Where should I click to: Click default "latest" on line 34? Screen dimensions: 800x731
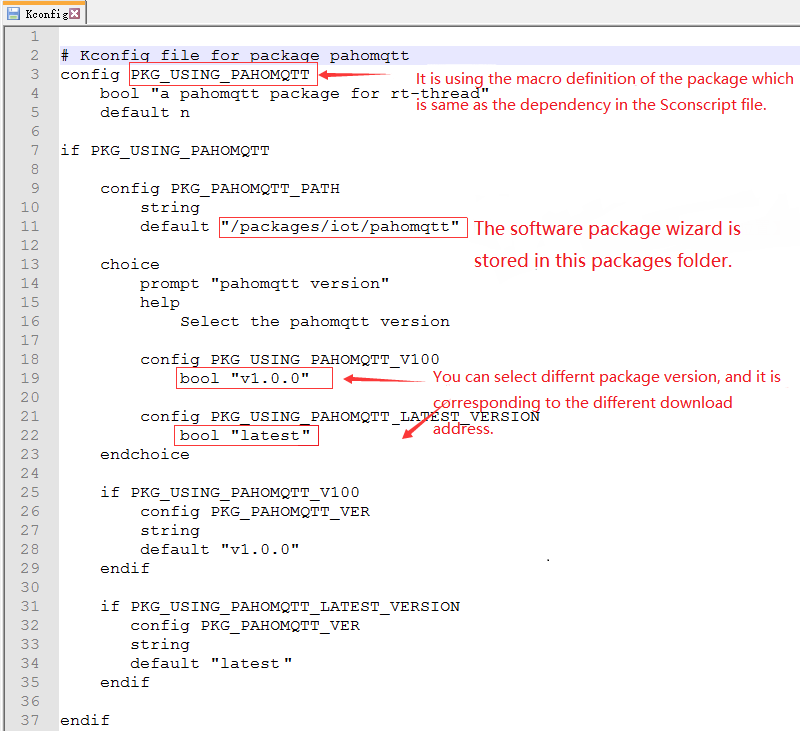tap(211, 663)
